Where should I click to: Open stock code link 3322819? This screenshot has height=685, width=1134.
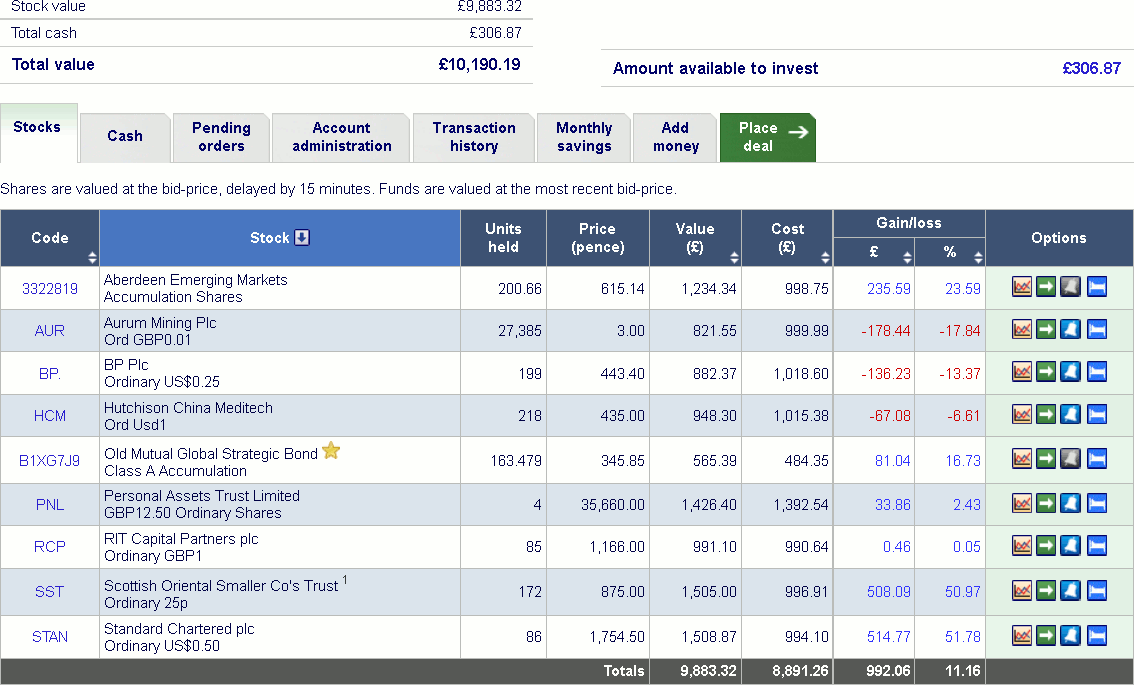pos(50,289)
